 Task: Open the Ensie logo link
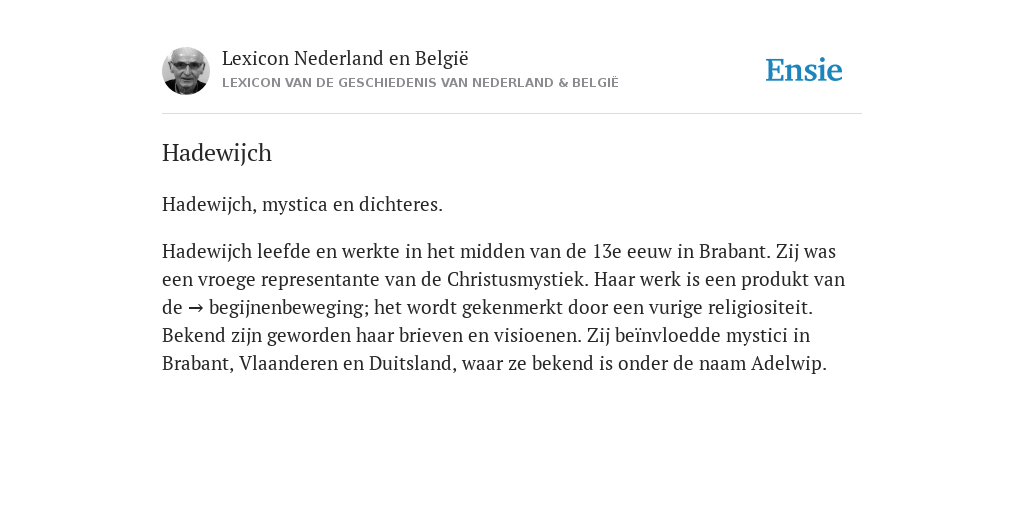[x=804, y=70]
